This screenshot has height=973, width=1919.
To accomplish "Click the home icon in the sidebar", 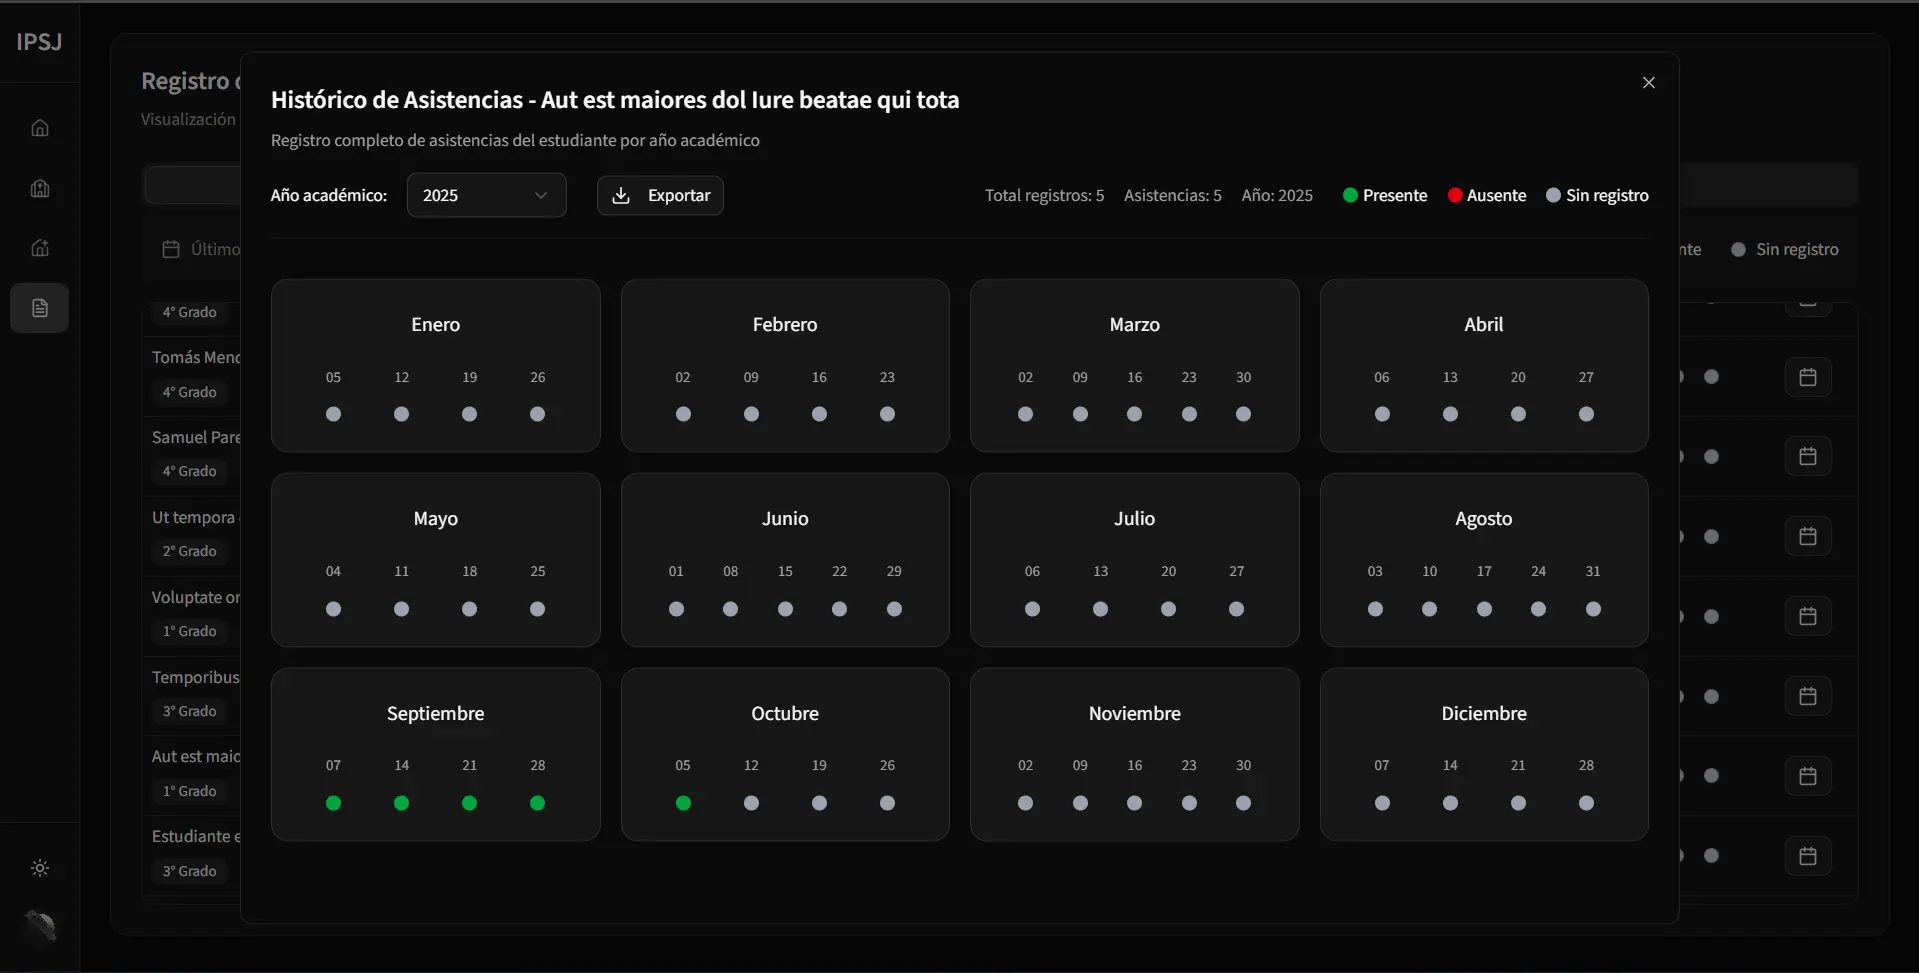I will (x=40, y=128).
